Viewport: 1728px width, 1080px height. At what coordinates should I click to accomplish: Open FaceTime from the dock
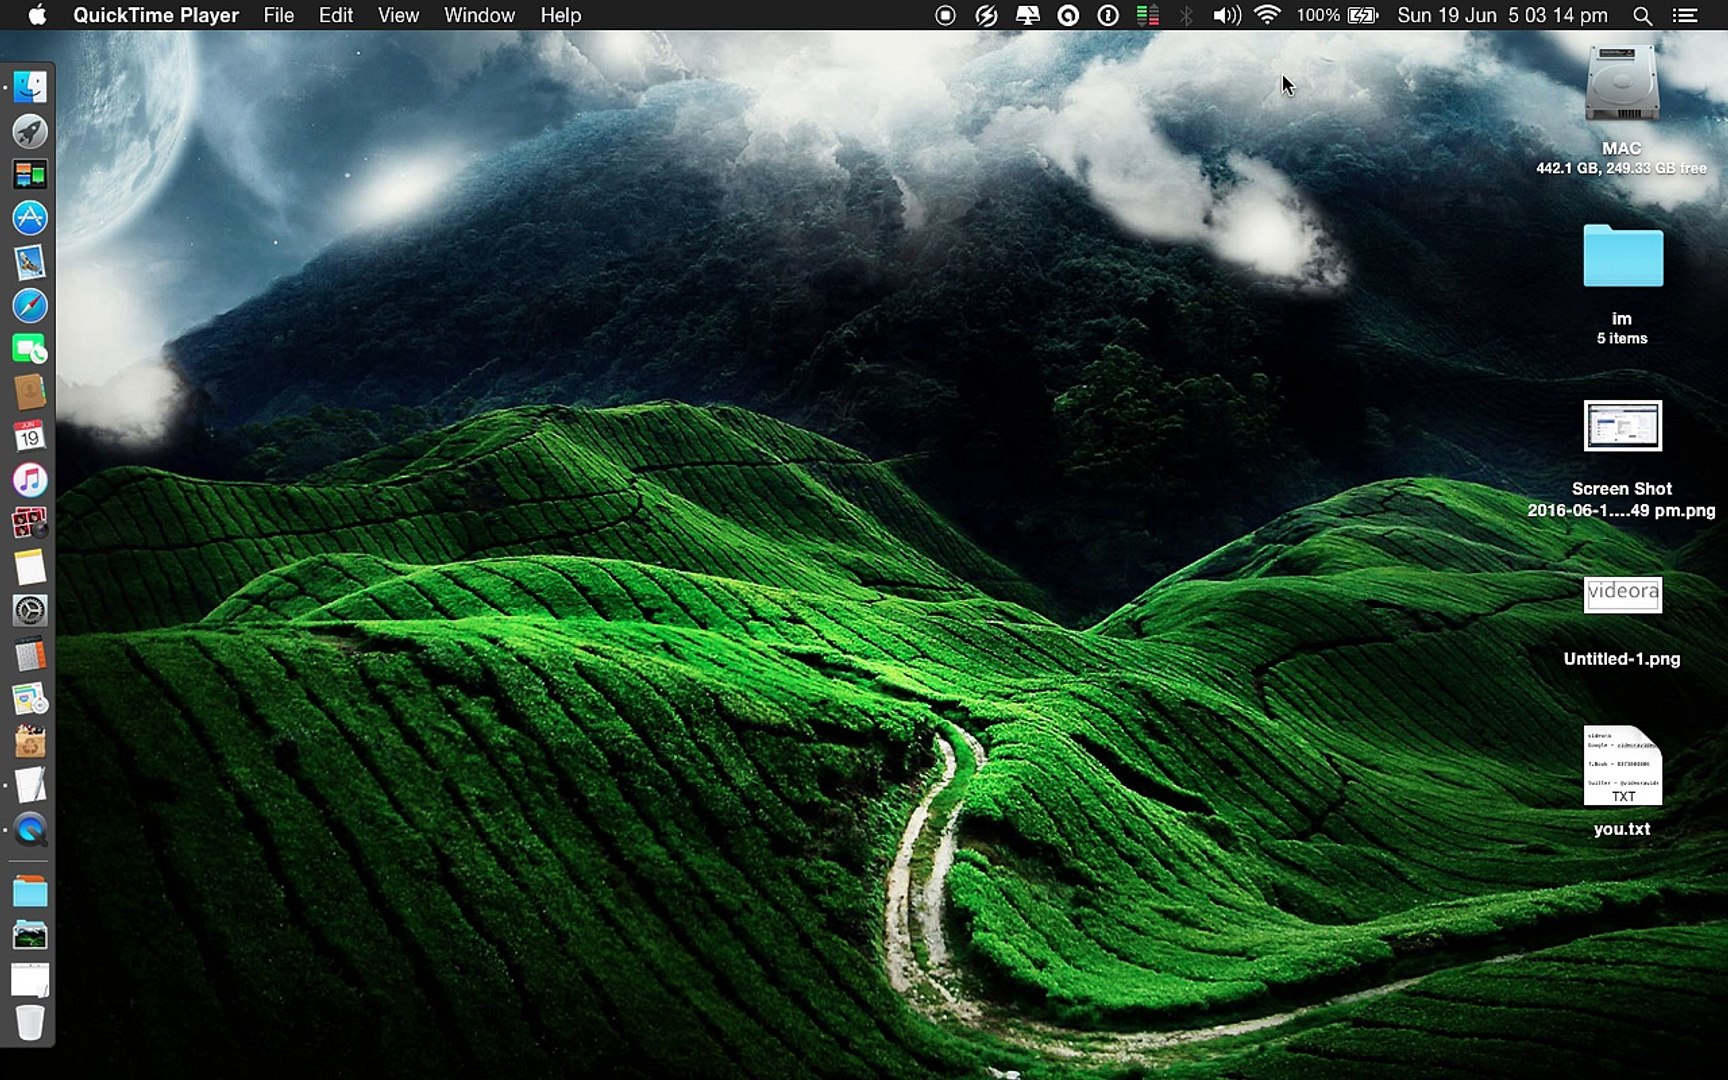pos(30,349)
